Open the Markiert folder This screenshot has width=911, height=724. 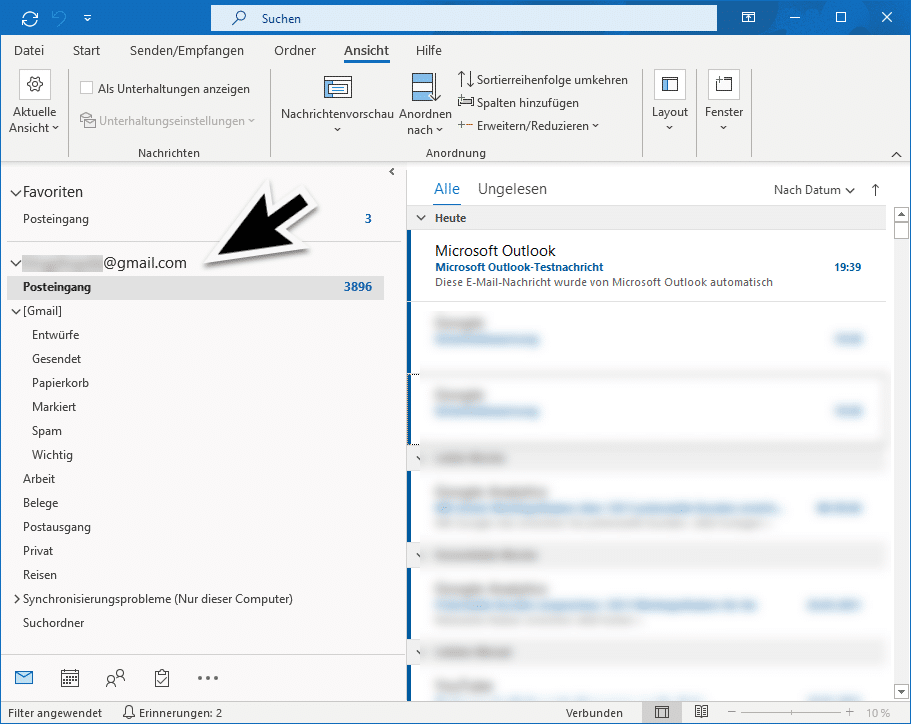tap(54, 407)
